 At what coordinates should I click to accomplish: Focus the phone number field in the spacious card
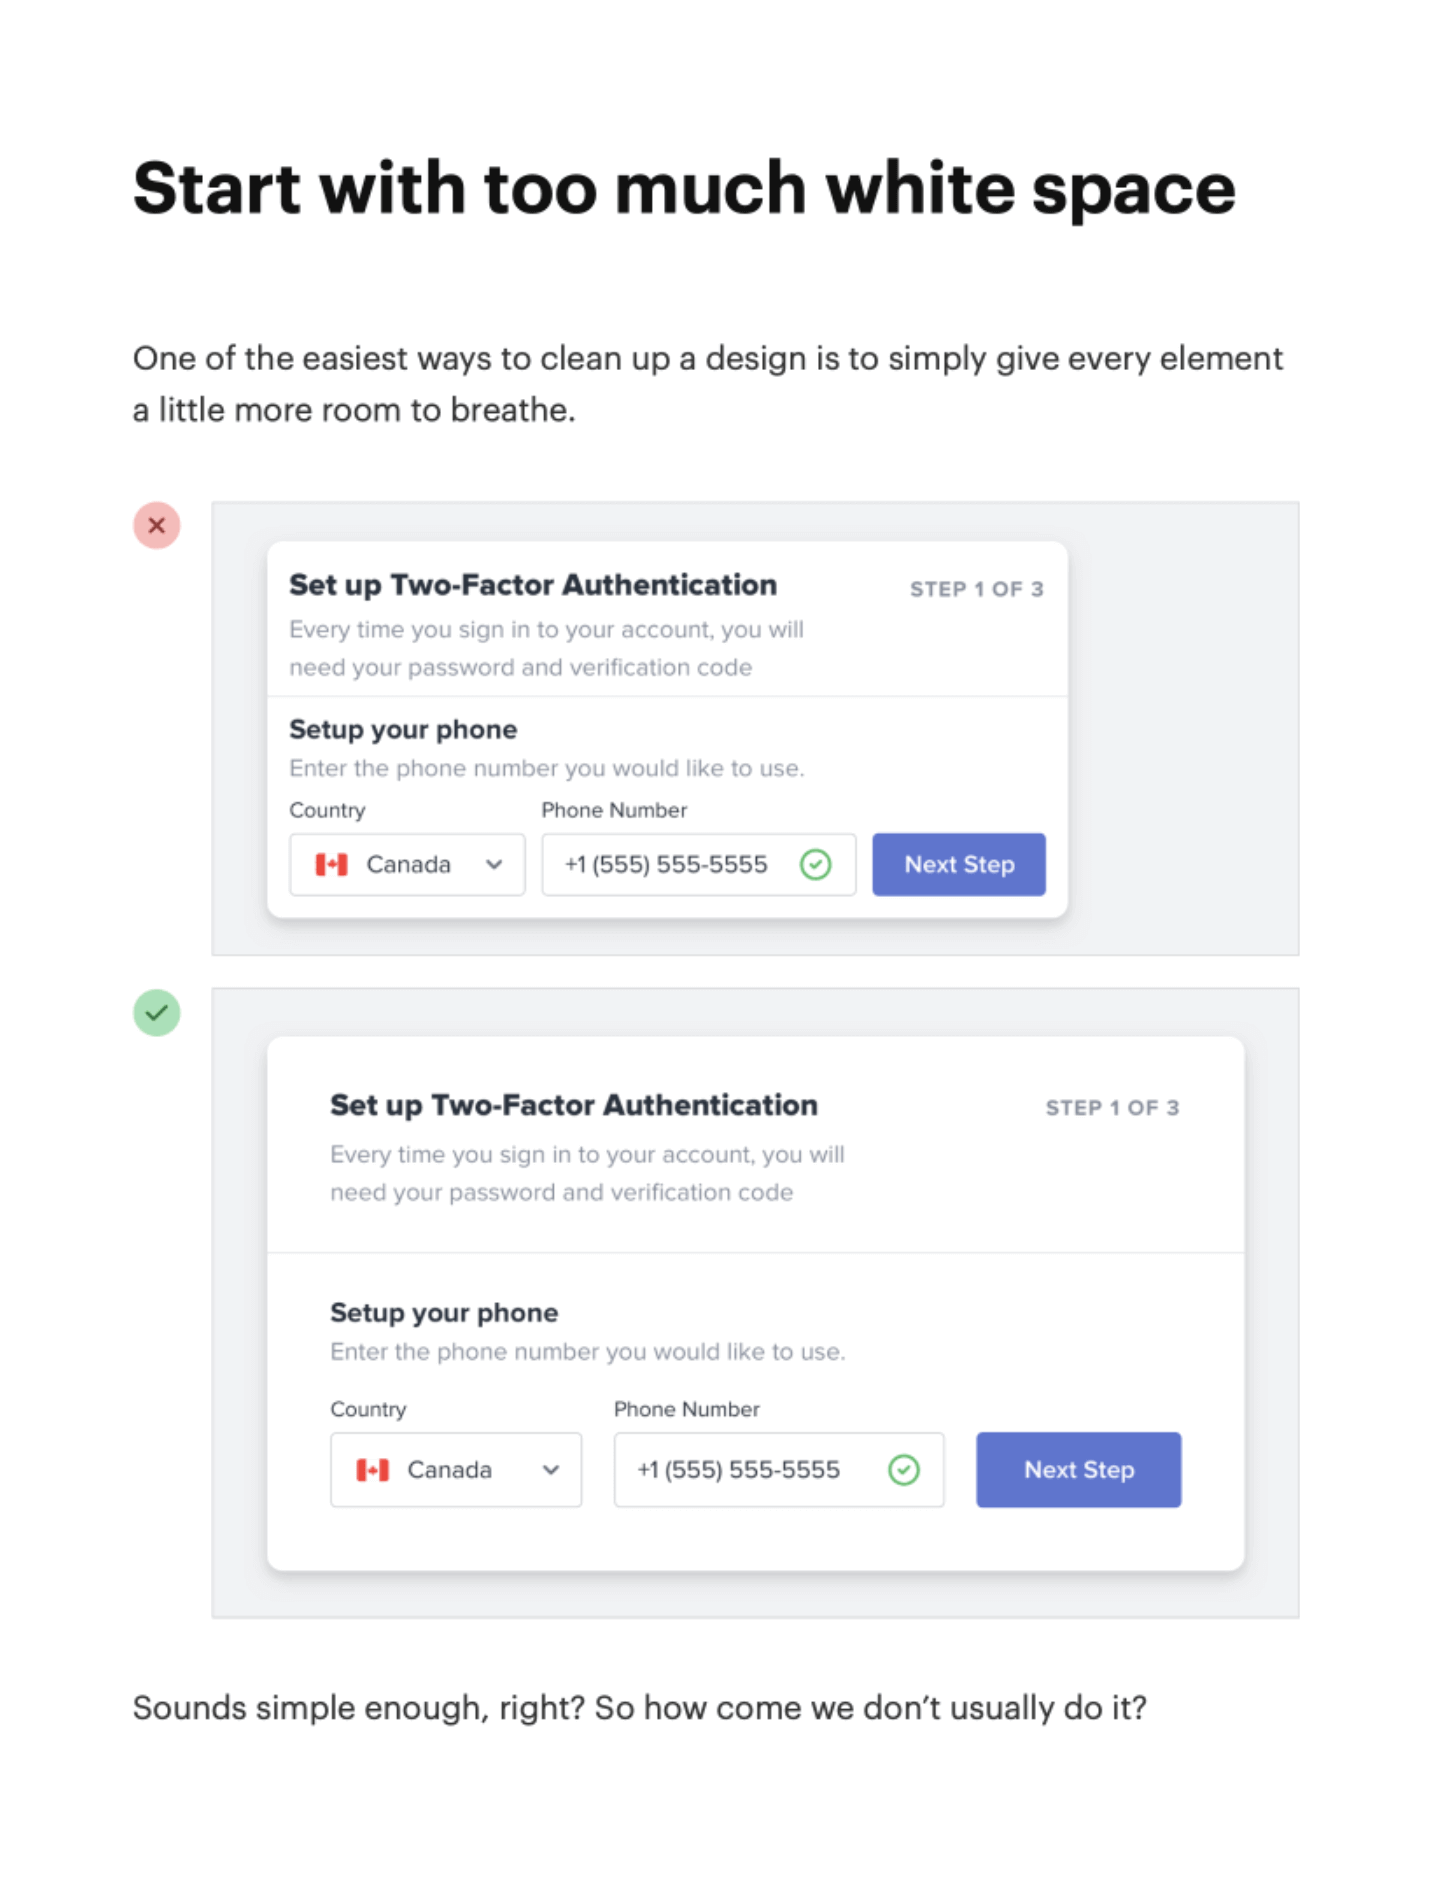coord(745,1469)
